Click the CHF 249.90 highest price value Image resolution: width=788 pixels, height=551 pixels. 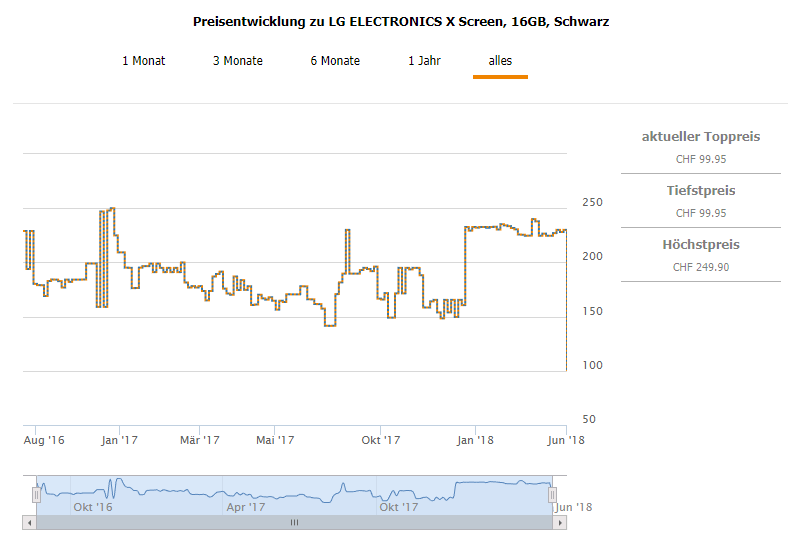(x=701, y=267)
